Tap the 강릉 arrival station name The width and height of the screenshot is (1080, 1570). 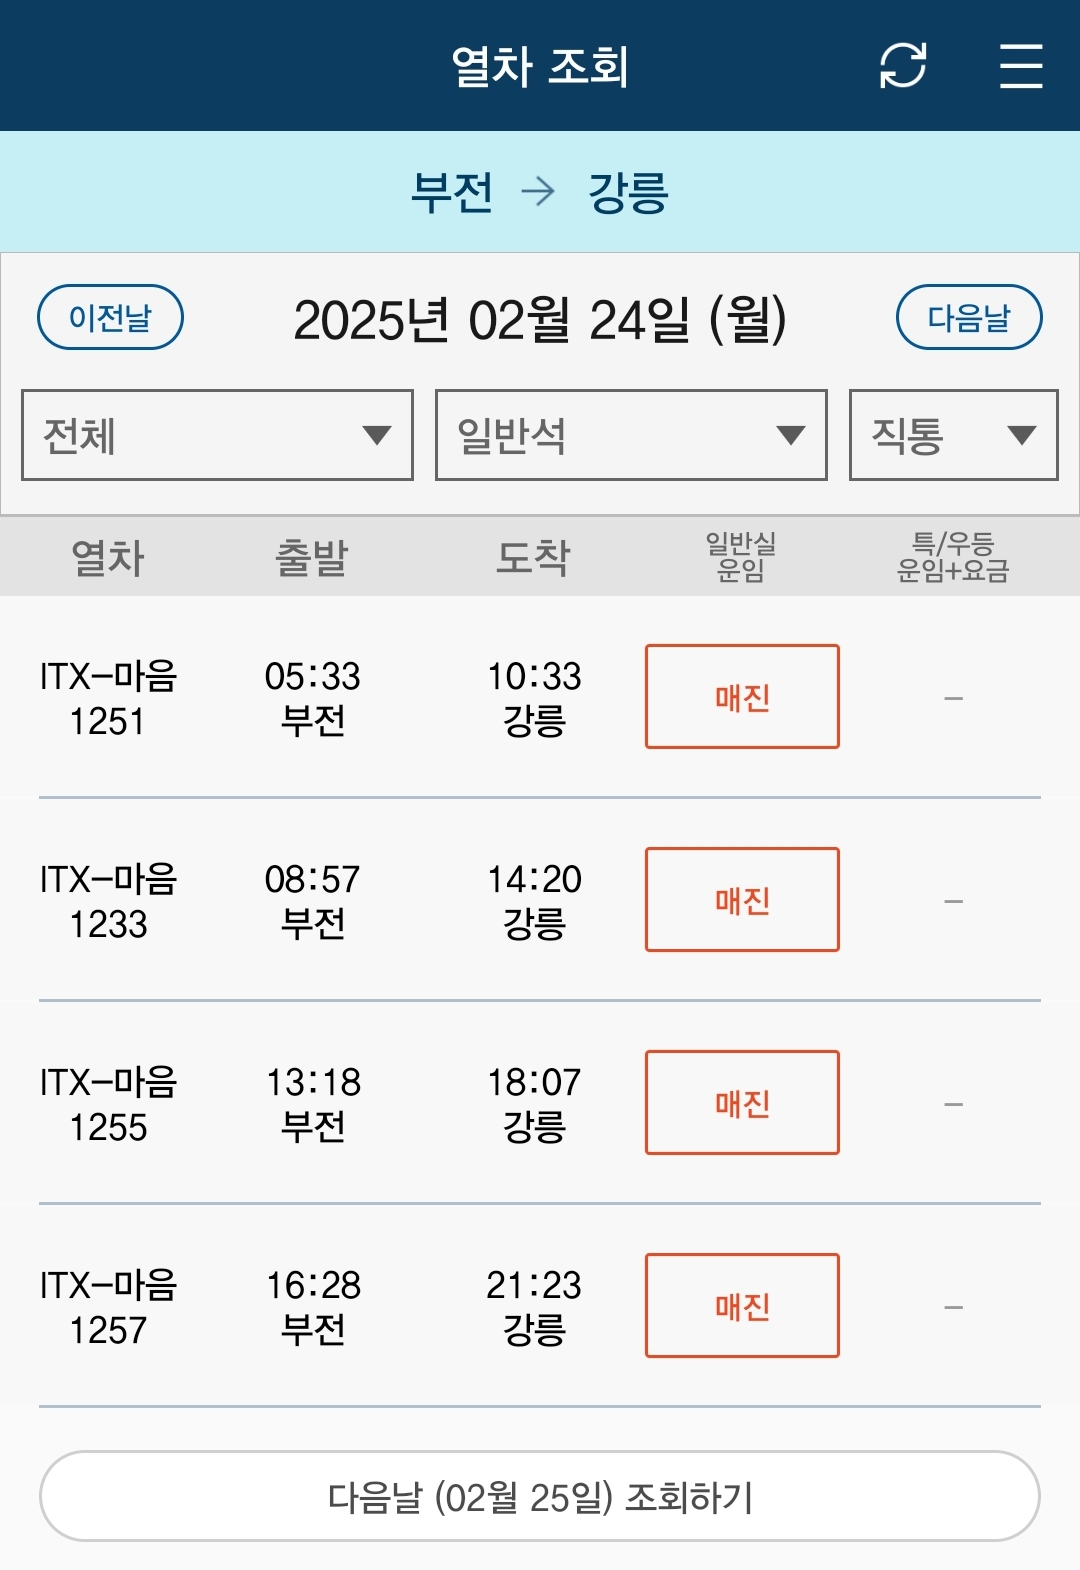coord(628,192)
